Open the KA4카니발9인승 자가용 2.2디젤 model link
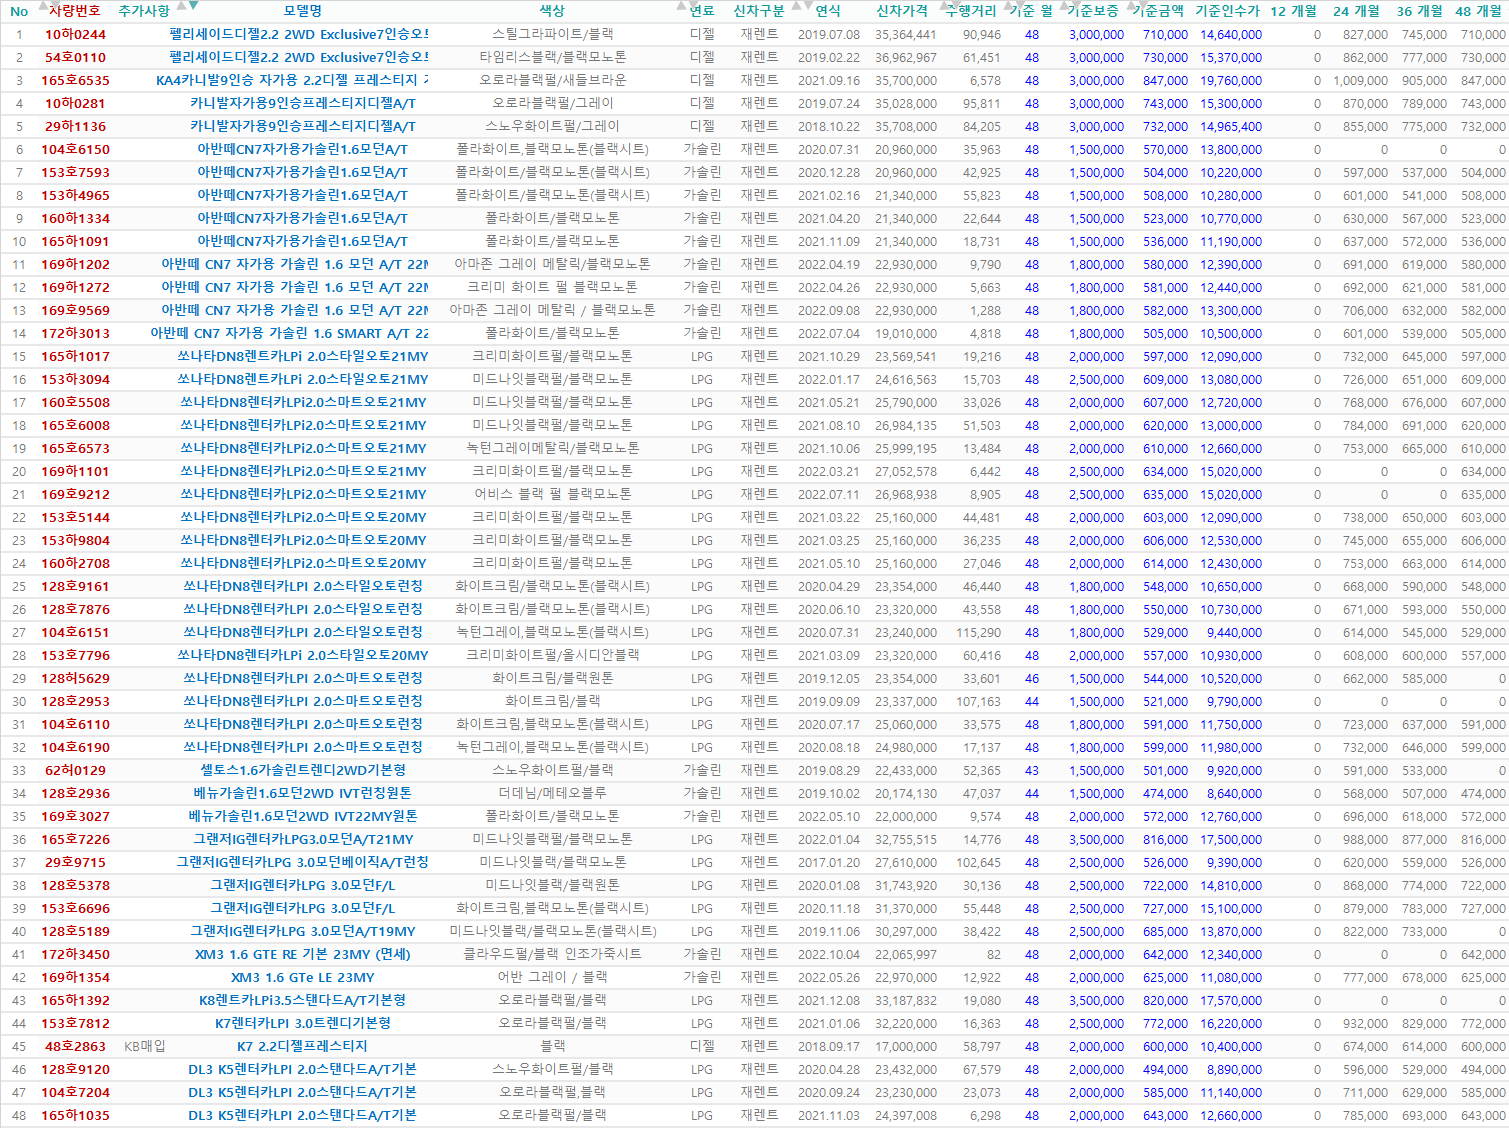The width and height of the screenshot is (1509, 1128). pyautogui.click(x=293, y=81)
